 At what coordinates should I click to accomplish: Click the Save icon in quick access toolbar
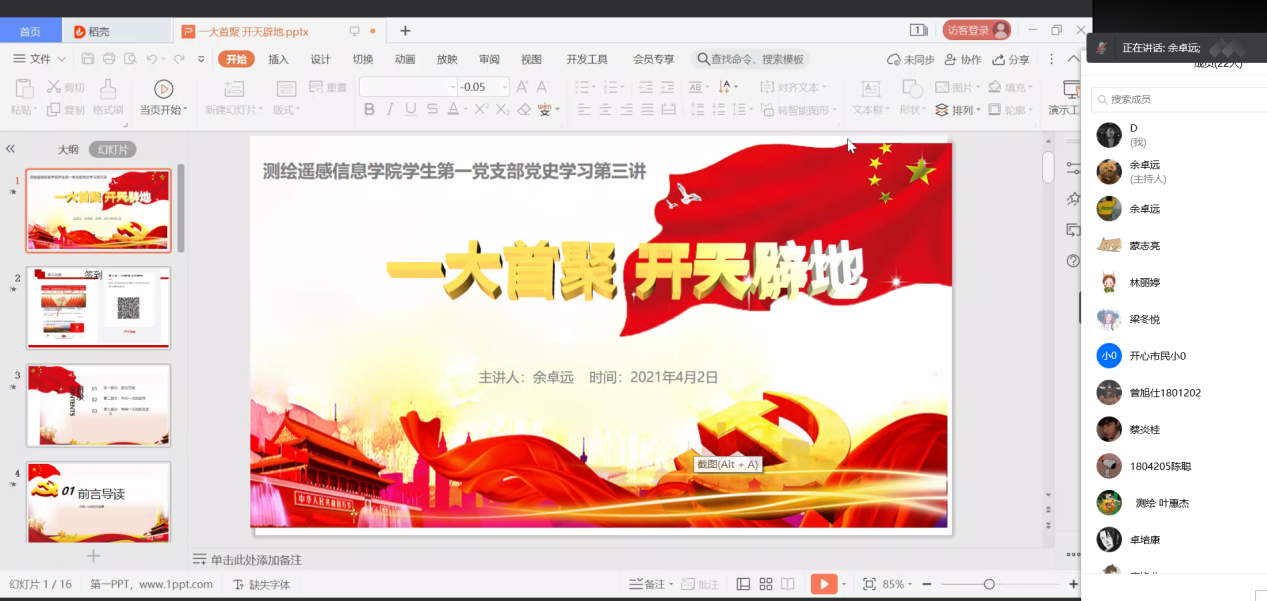[88, 59]
